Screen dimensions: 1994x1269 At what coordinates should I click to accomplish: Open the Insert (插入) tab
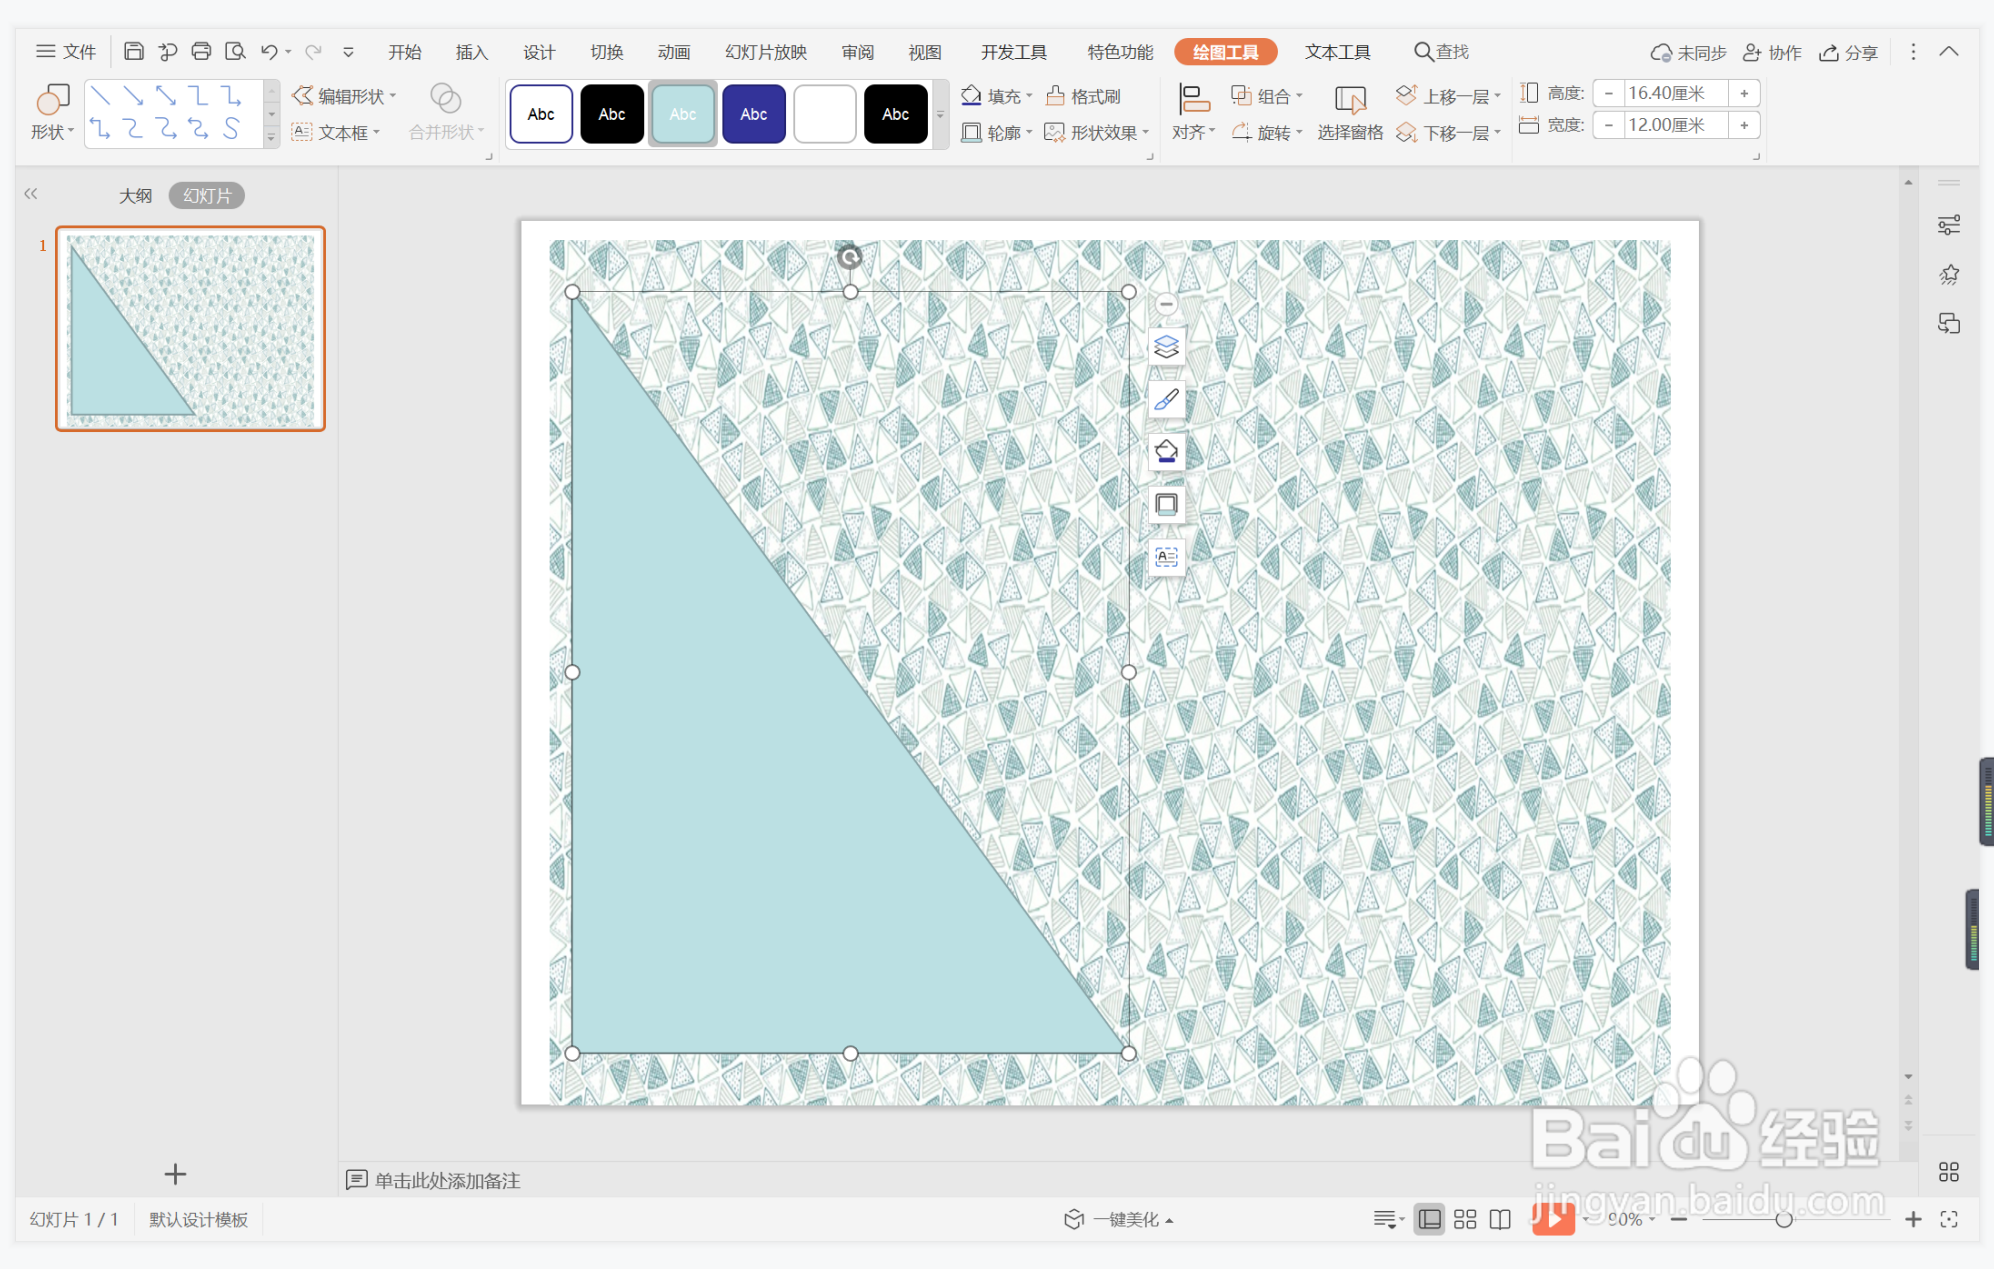(x=471, y=52)
